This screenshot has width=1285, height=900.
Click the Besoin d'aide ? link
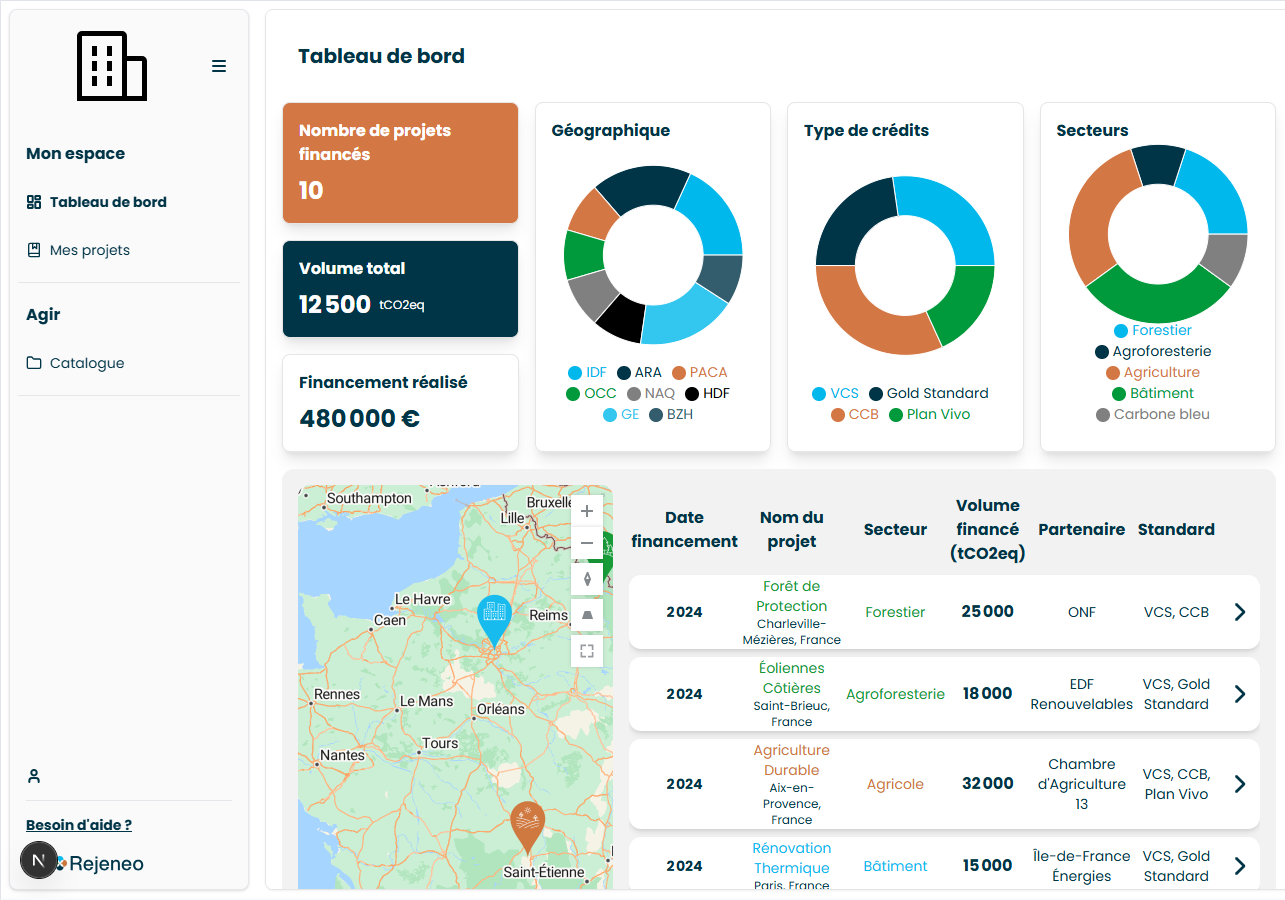click(79, 825)
